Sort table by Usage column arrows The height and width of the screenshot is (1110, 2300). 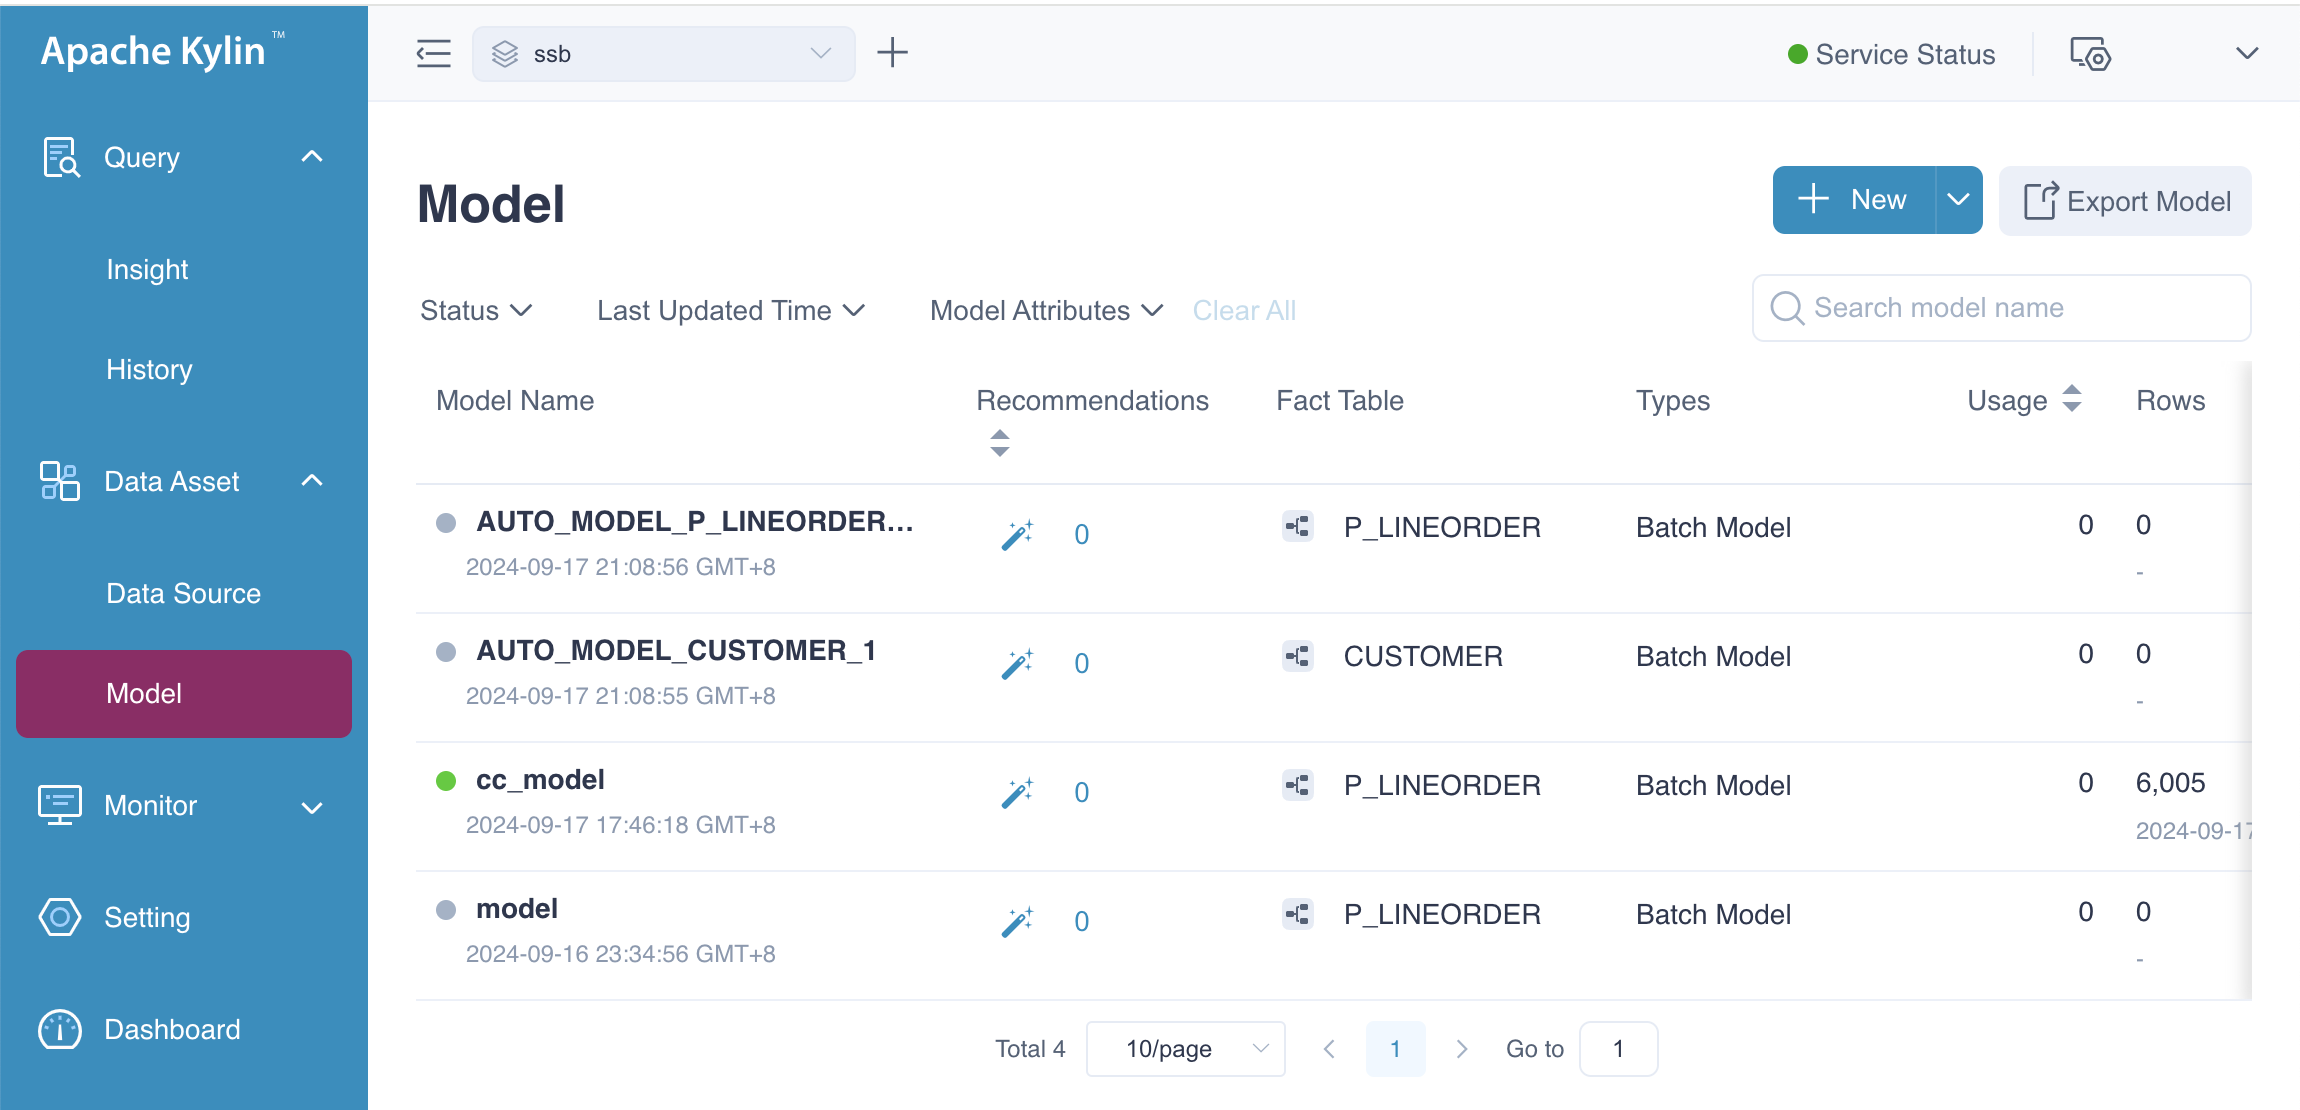(x=2072, y=399)
